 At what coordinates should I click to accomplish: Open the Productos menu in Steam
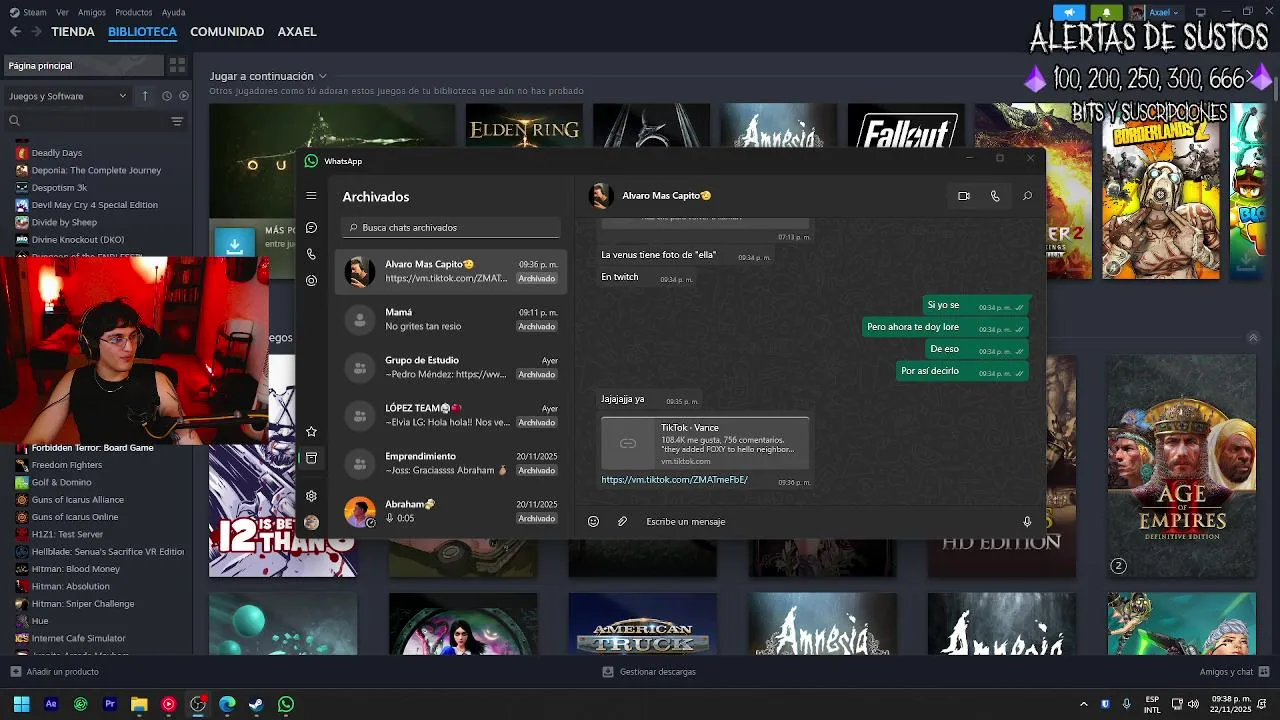point(134,12)
